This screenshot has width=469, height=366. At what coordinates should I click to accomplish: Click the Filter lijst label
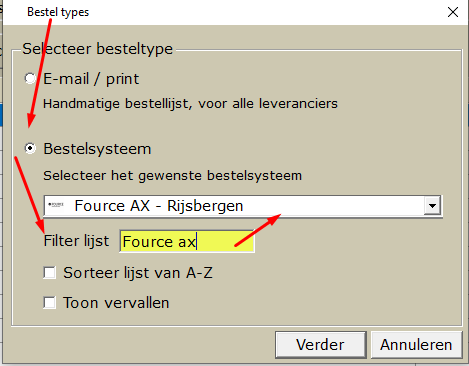point(76,241)
